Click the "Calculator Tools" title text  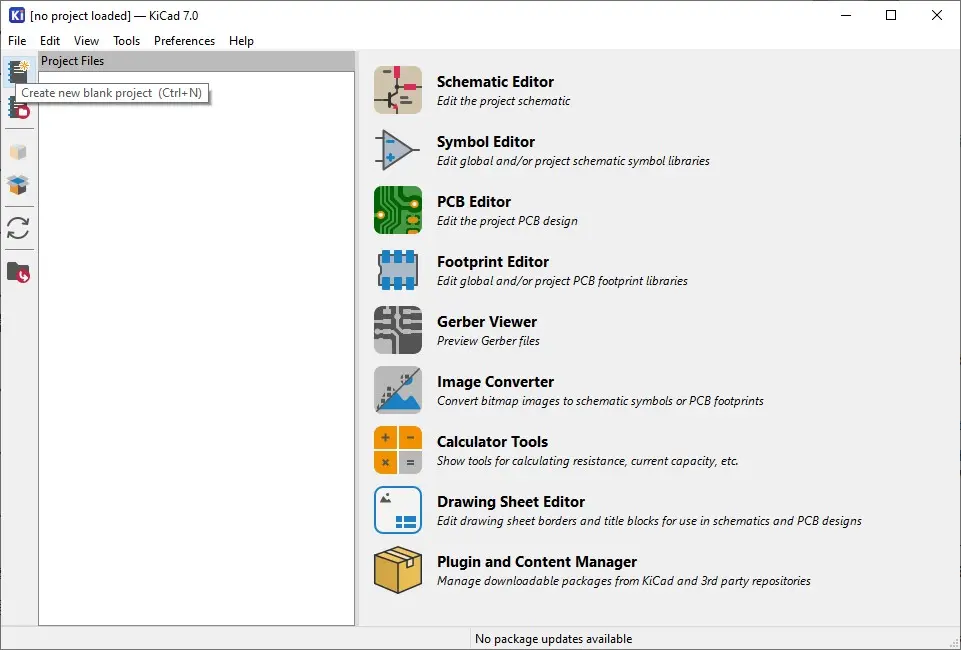(492, 442)
